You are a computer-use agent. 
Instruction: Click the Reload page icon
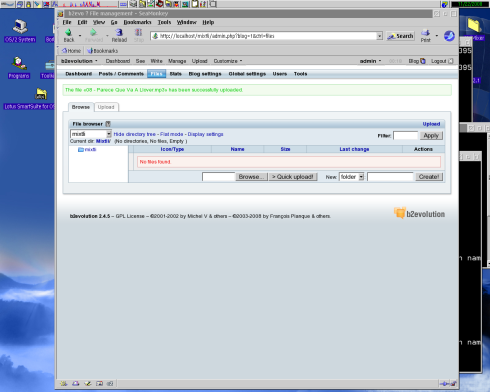pos(119,33)
